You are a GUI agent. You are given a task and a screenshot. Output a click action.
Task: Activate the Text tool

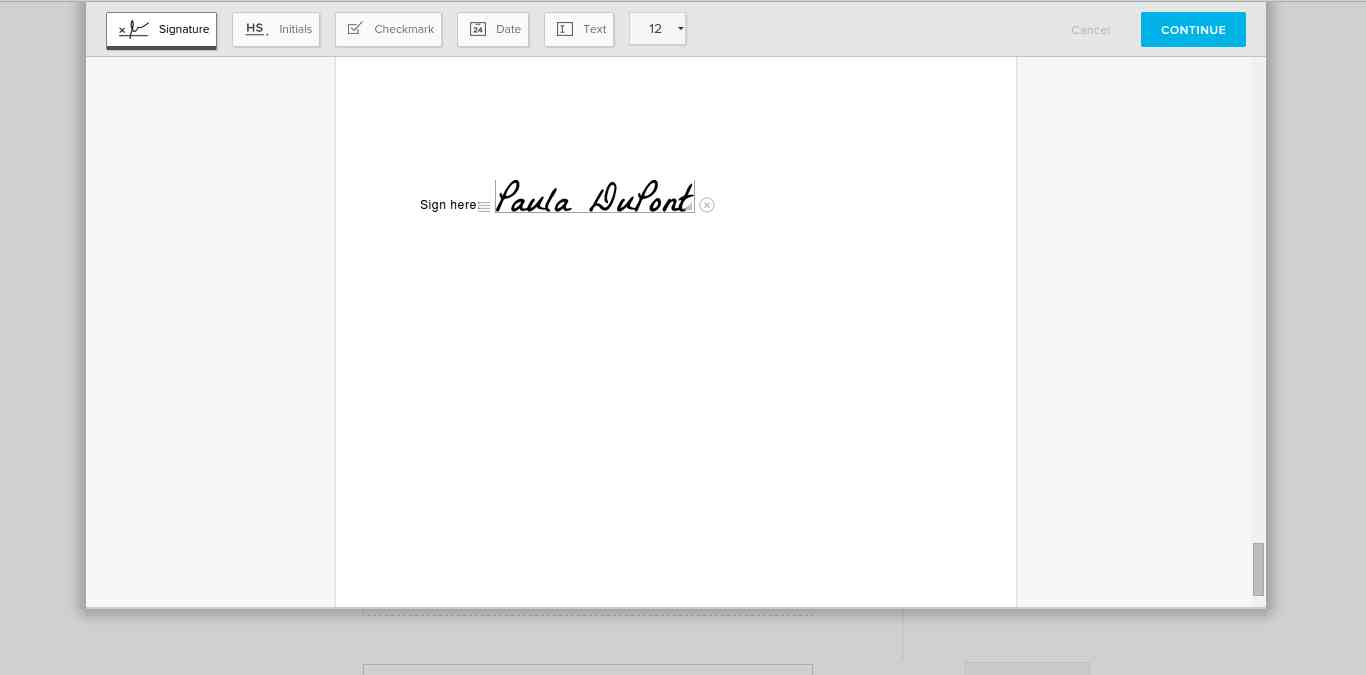tap(579, 30)
